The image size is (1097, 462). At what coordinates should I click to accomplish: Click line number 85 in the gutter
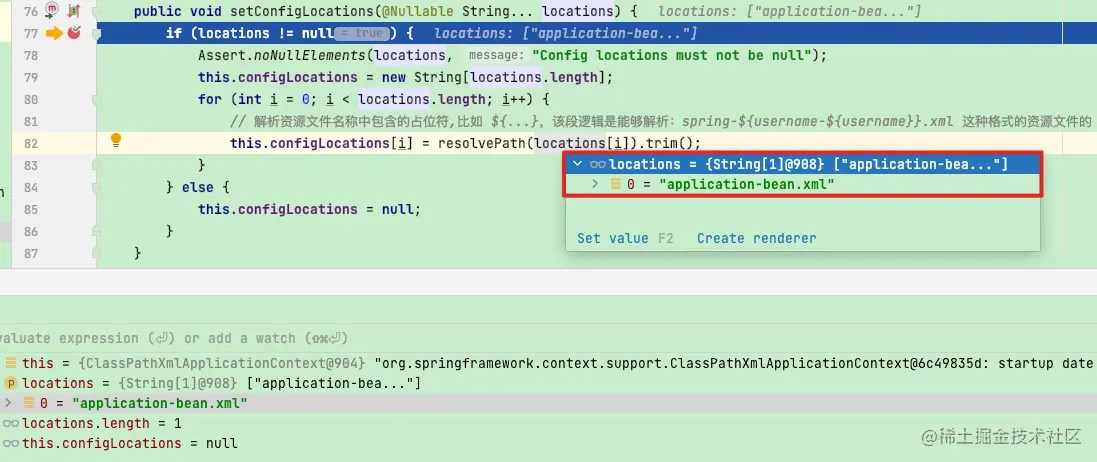point(30,209)
